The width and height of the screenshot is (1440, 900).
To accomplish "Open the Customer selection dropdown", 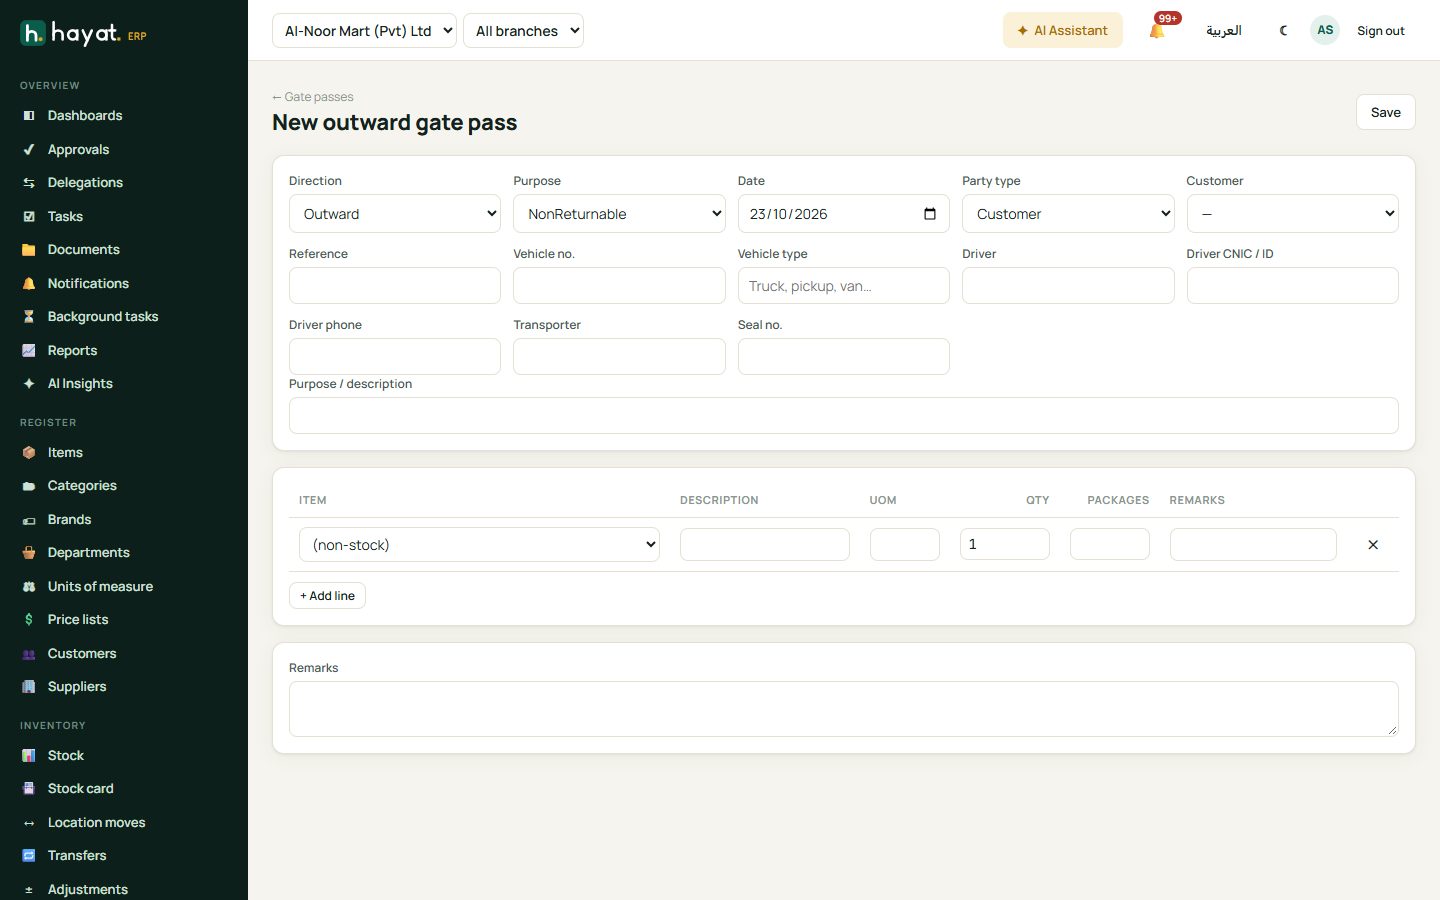I will 1292,214.
